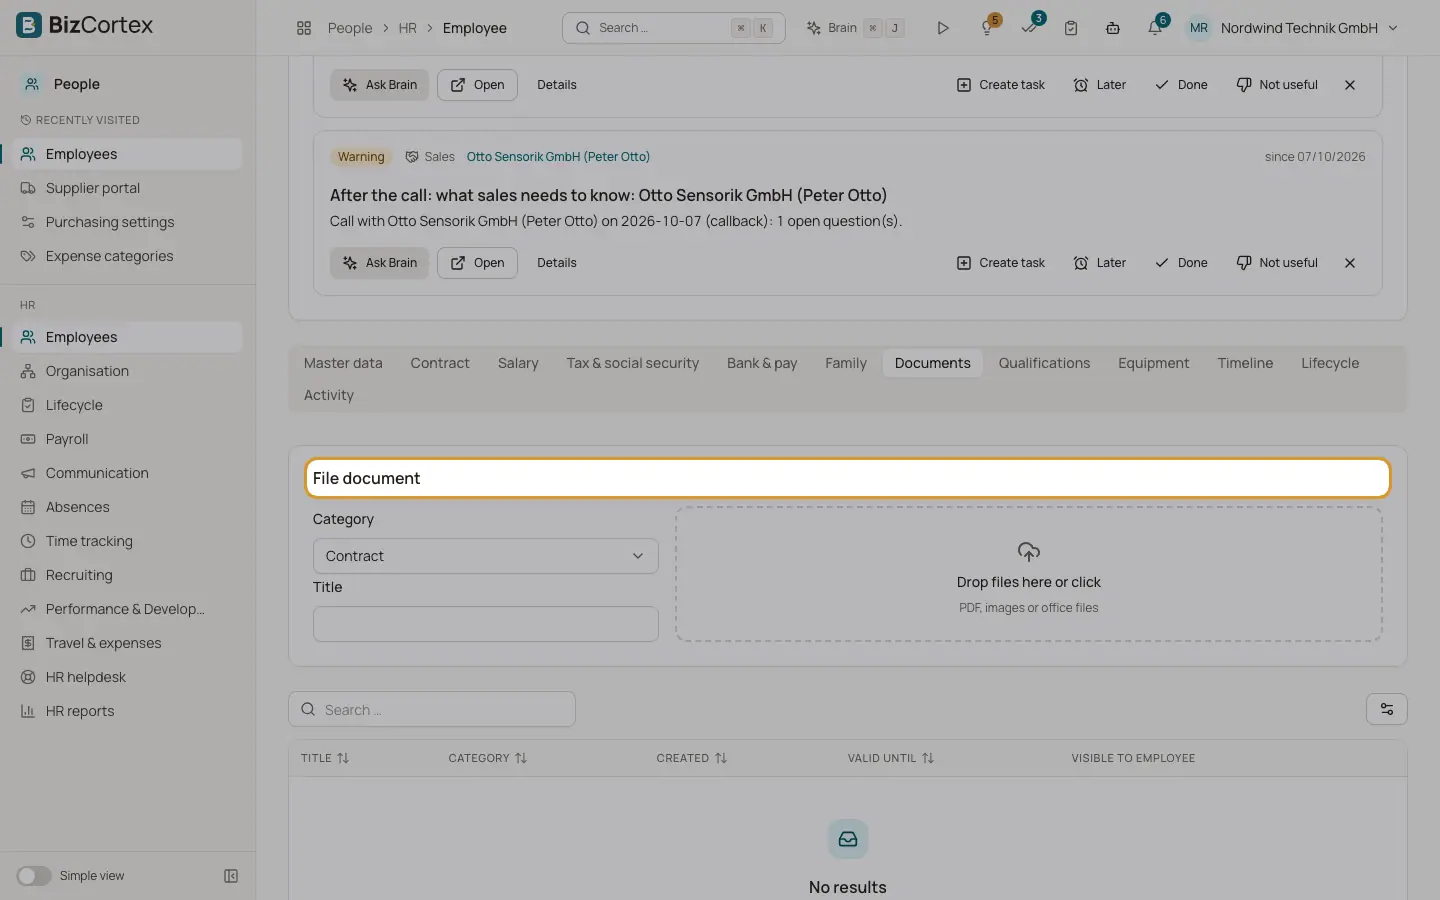
Task: Sort table by Category column
Action: tap(488, 758)
